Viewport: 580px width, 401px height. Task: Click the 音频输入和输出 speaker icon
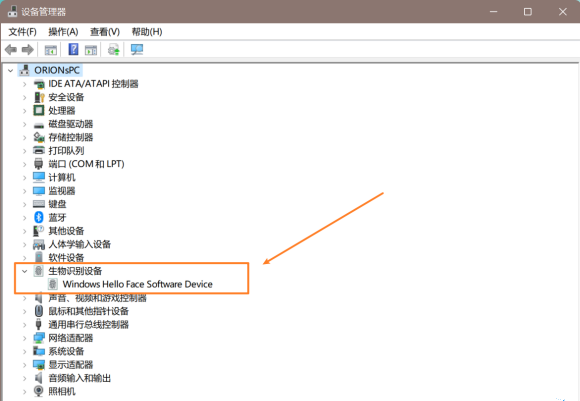click(x=39, y=378)
